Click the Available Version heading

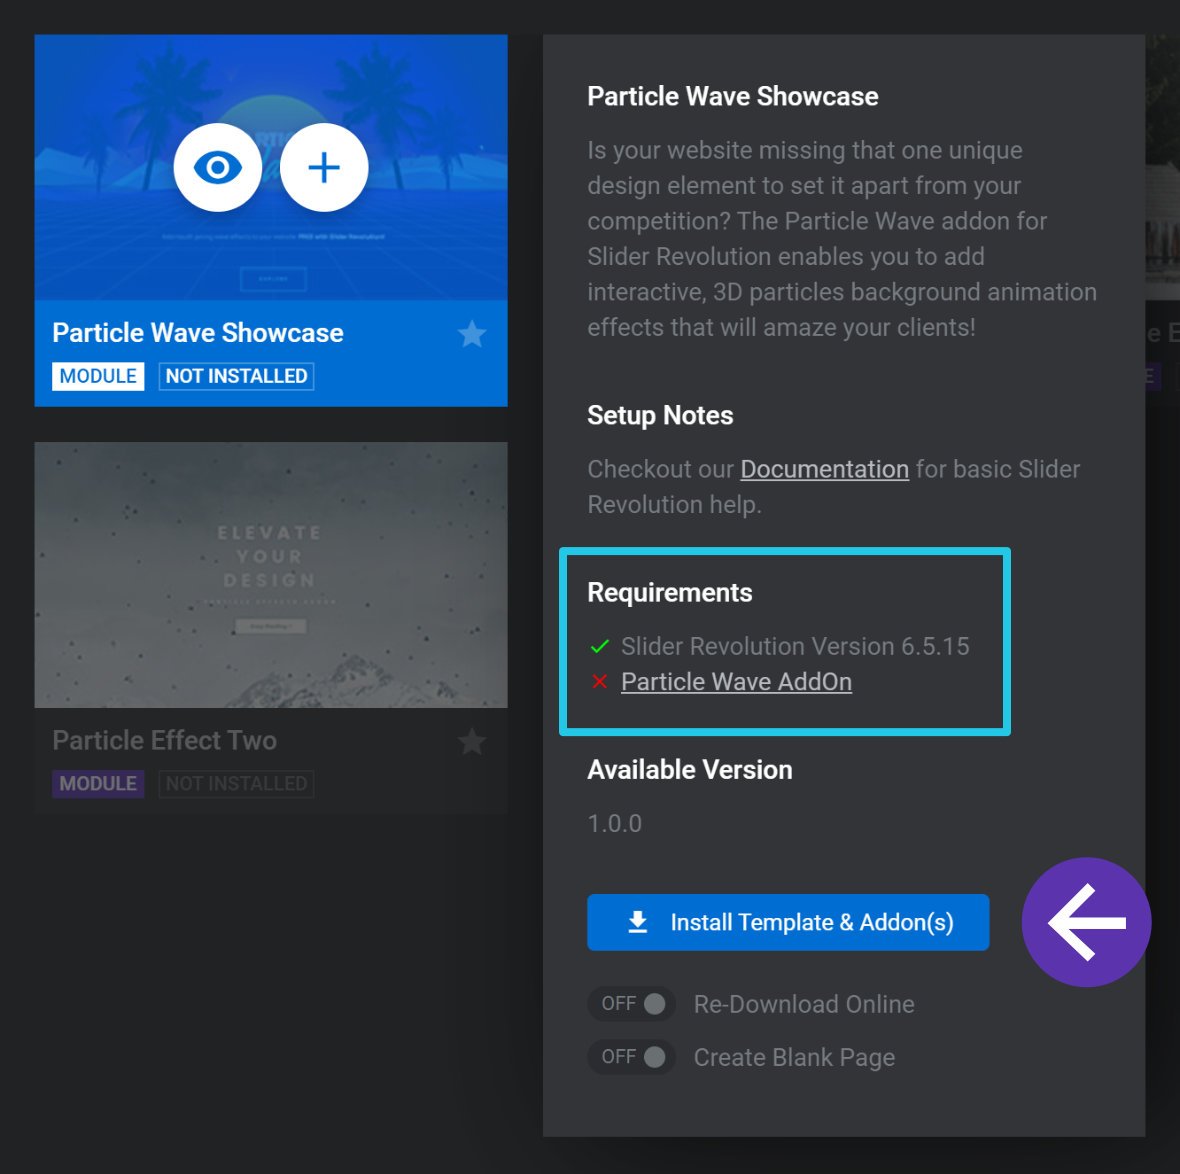690,770
